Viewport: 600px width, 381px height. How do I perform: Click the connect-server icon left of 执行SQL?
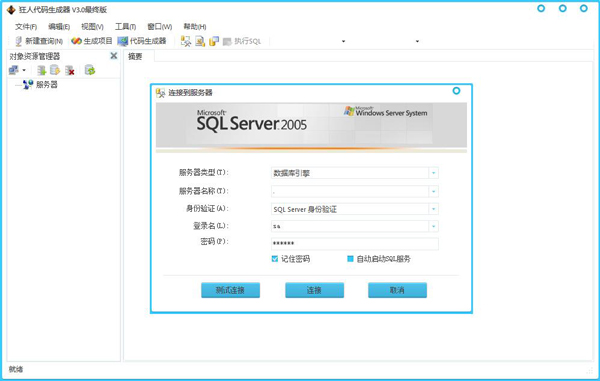pos(186,41)
